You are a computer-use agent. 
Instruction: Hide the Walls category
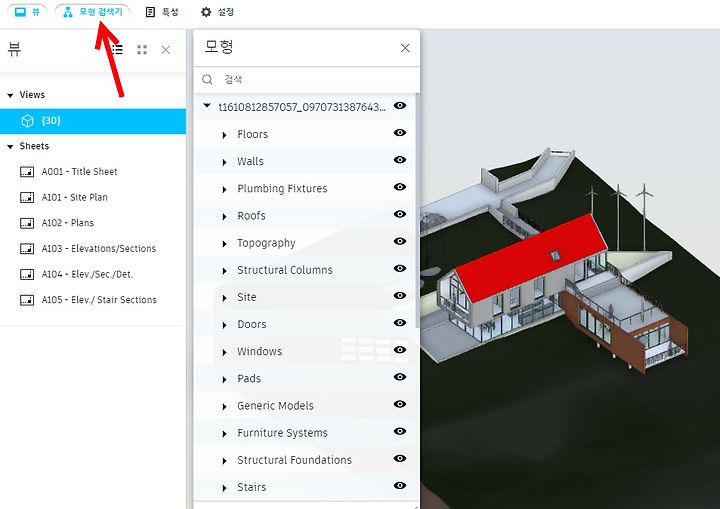click(400, 160)
